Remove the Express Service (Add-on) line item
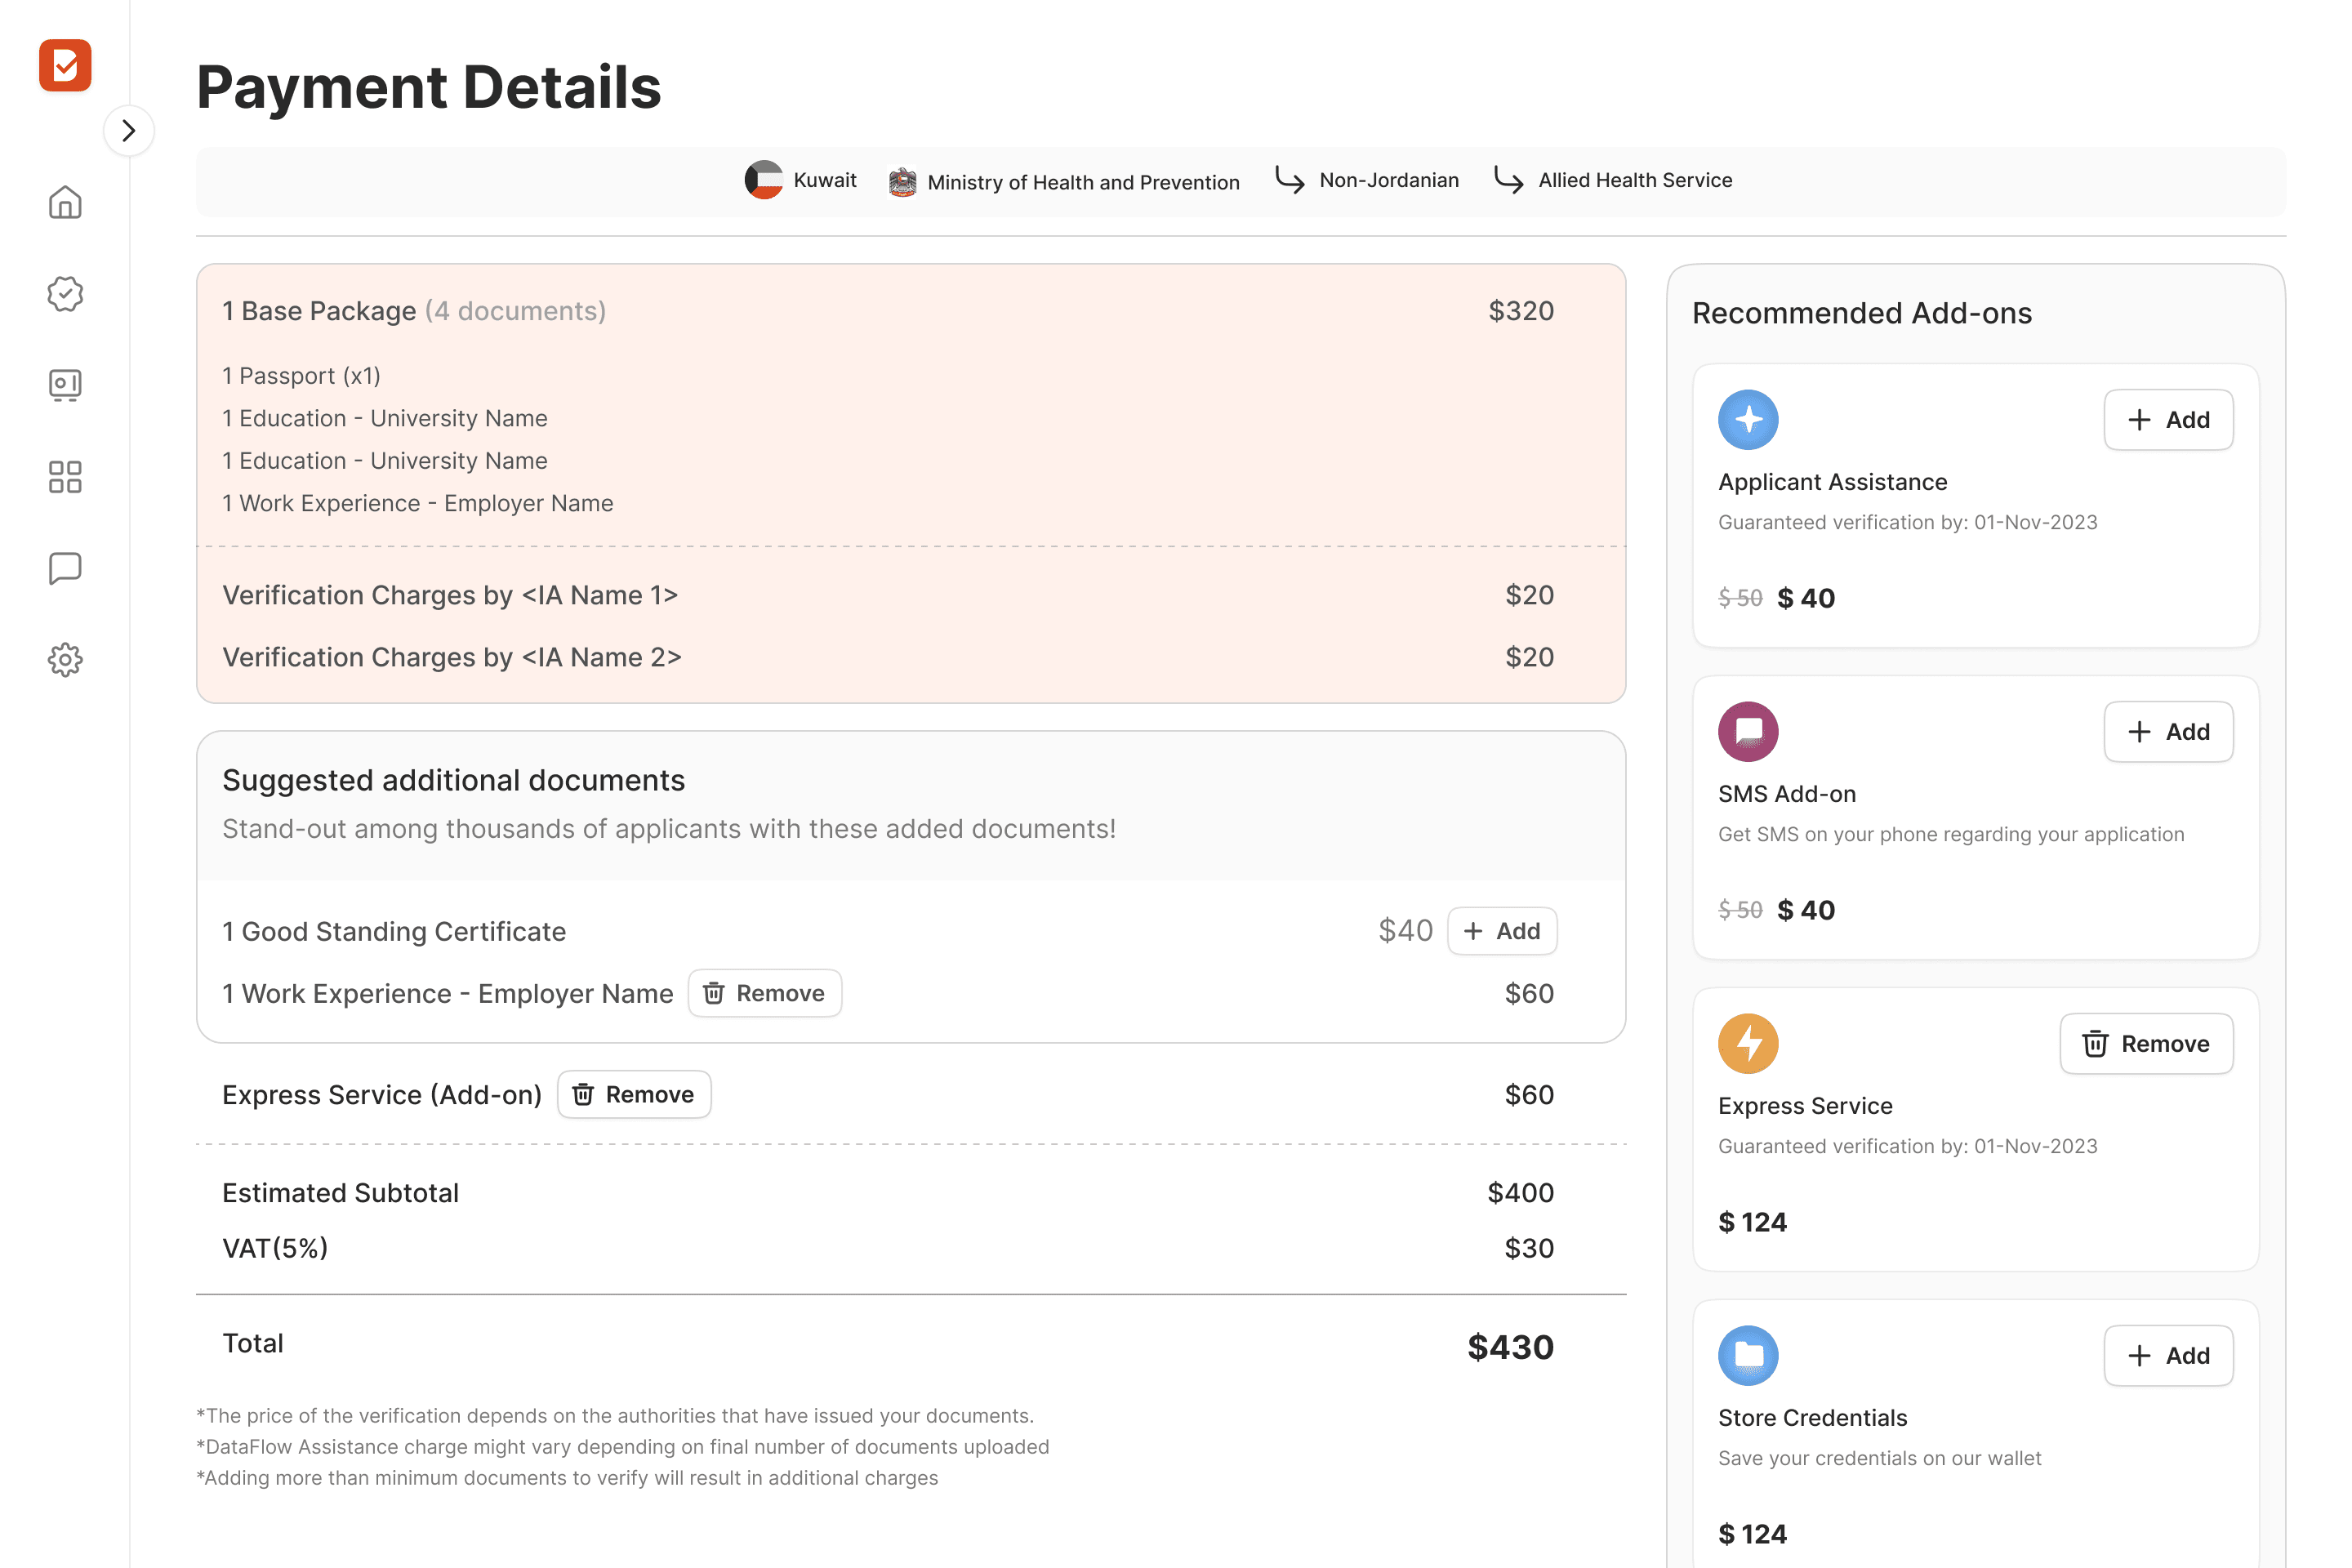The height and width of the screenshot is (1568, 2352). point(633,1095)
